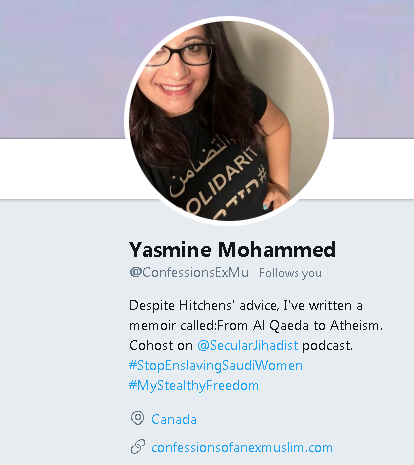The height and width of the screenshot is (465, 414).
Task: Click the words Cohost on in bio
Action: (x=161, y=346)
